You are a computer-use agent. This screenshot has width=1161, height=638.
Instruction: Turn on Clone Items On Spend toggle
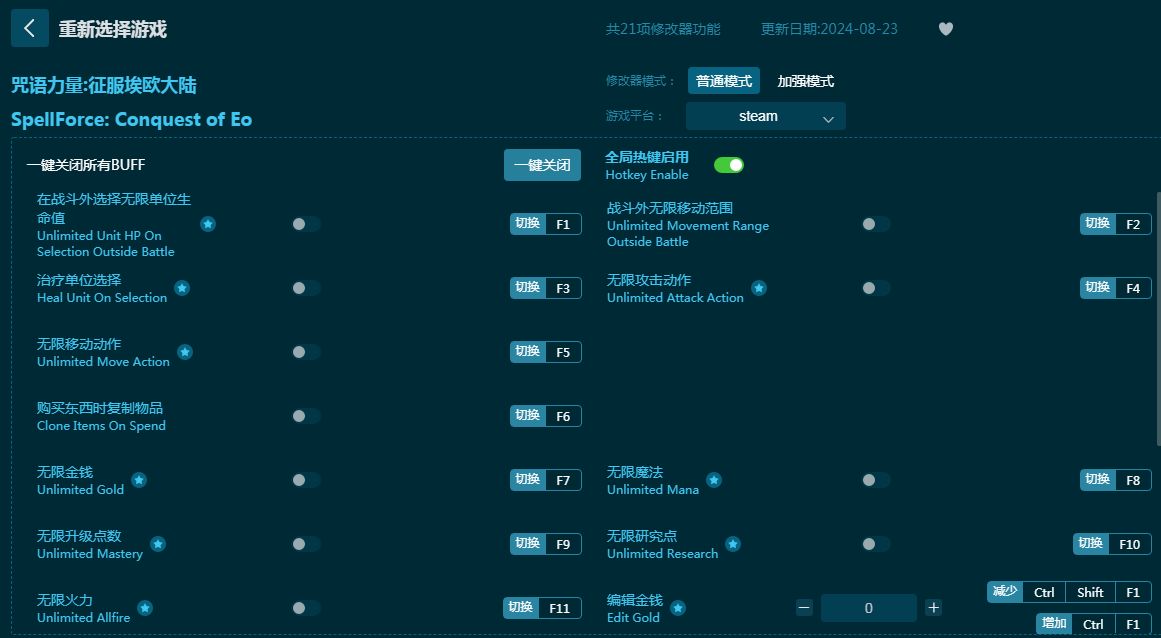(306, 416)
